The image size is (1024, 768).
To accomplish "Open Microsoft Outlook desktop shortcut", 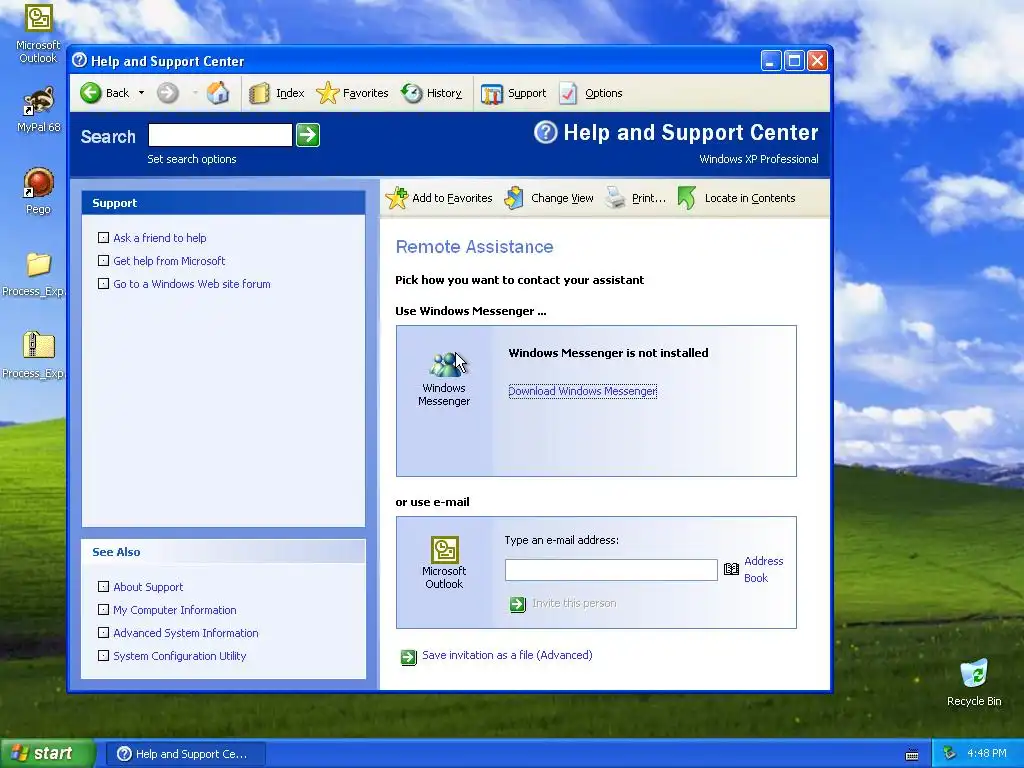I will pyautogui.click(x=38, y=33).
